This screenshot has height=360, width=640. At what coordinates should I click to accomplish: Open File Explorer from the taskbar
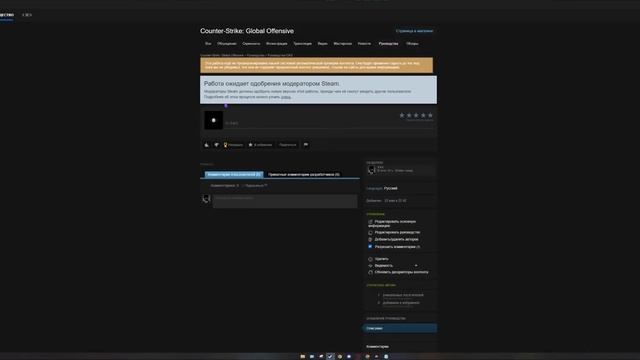tap(302, 356)
